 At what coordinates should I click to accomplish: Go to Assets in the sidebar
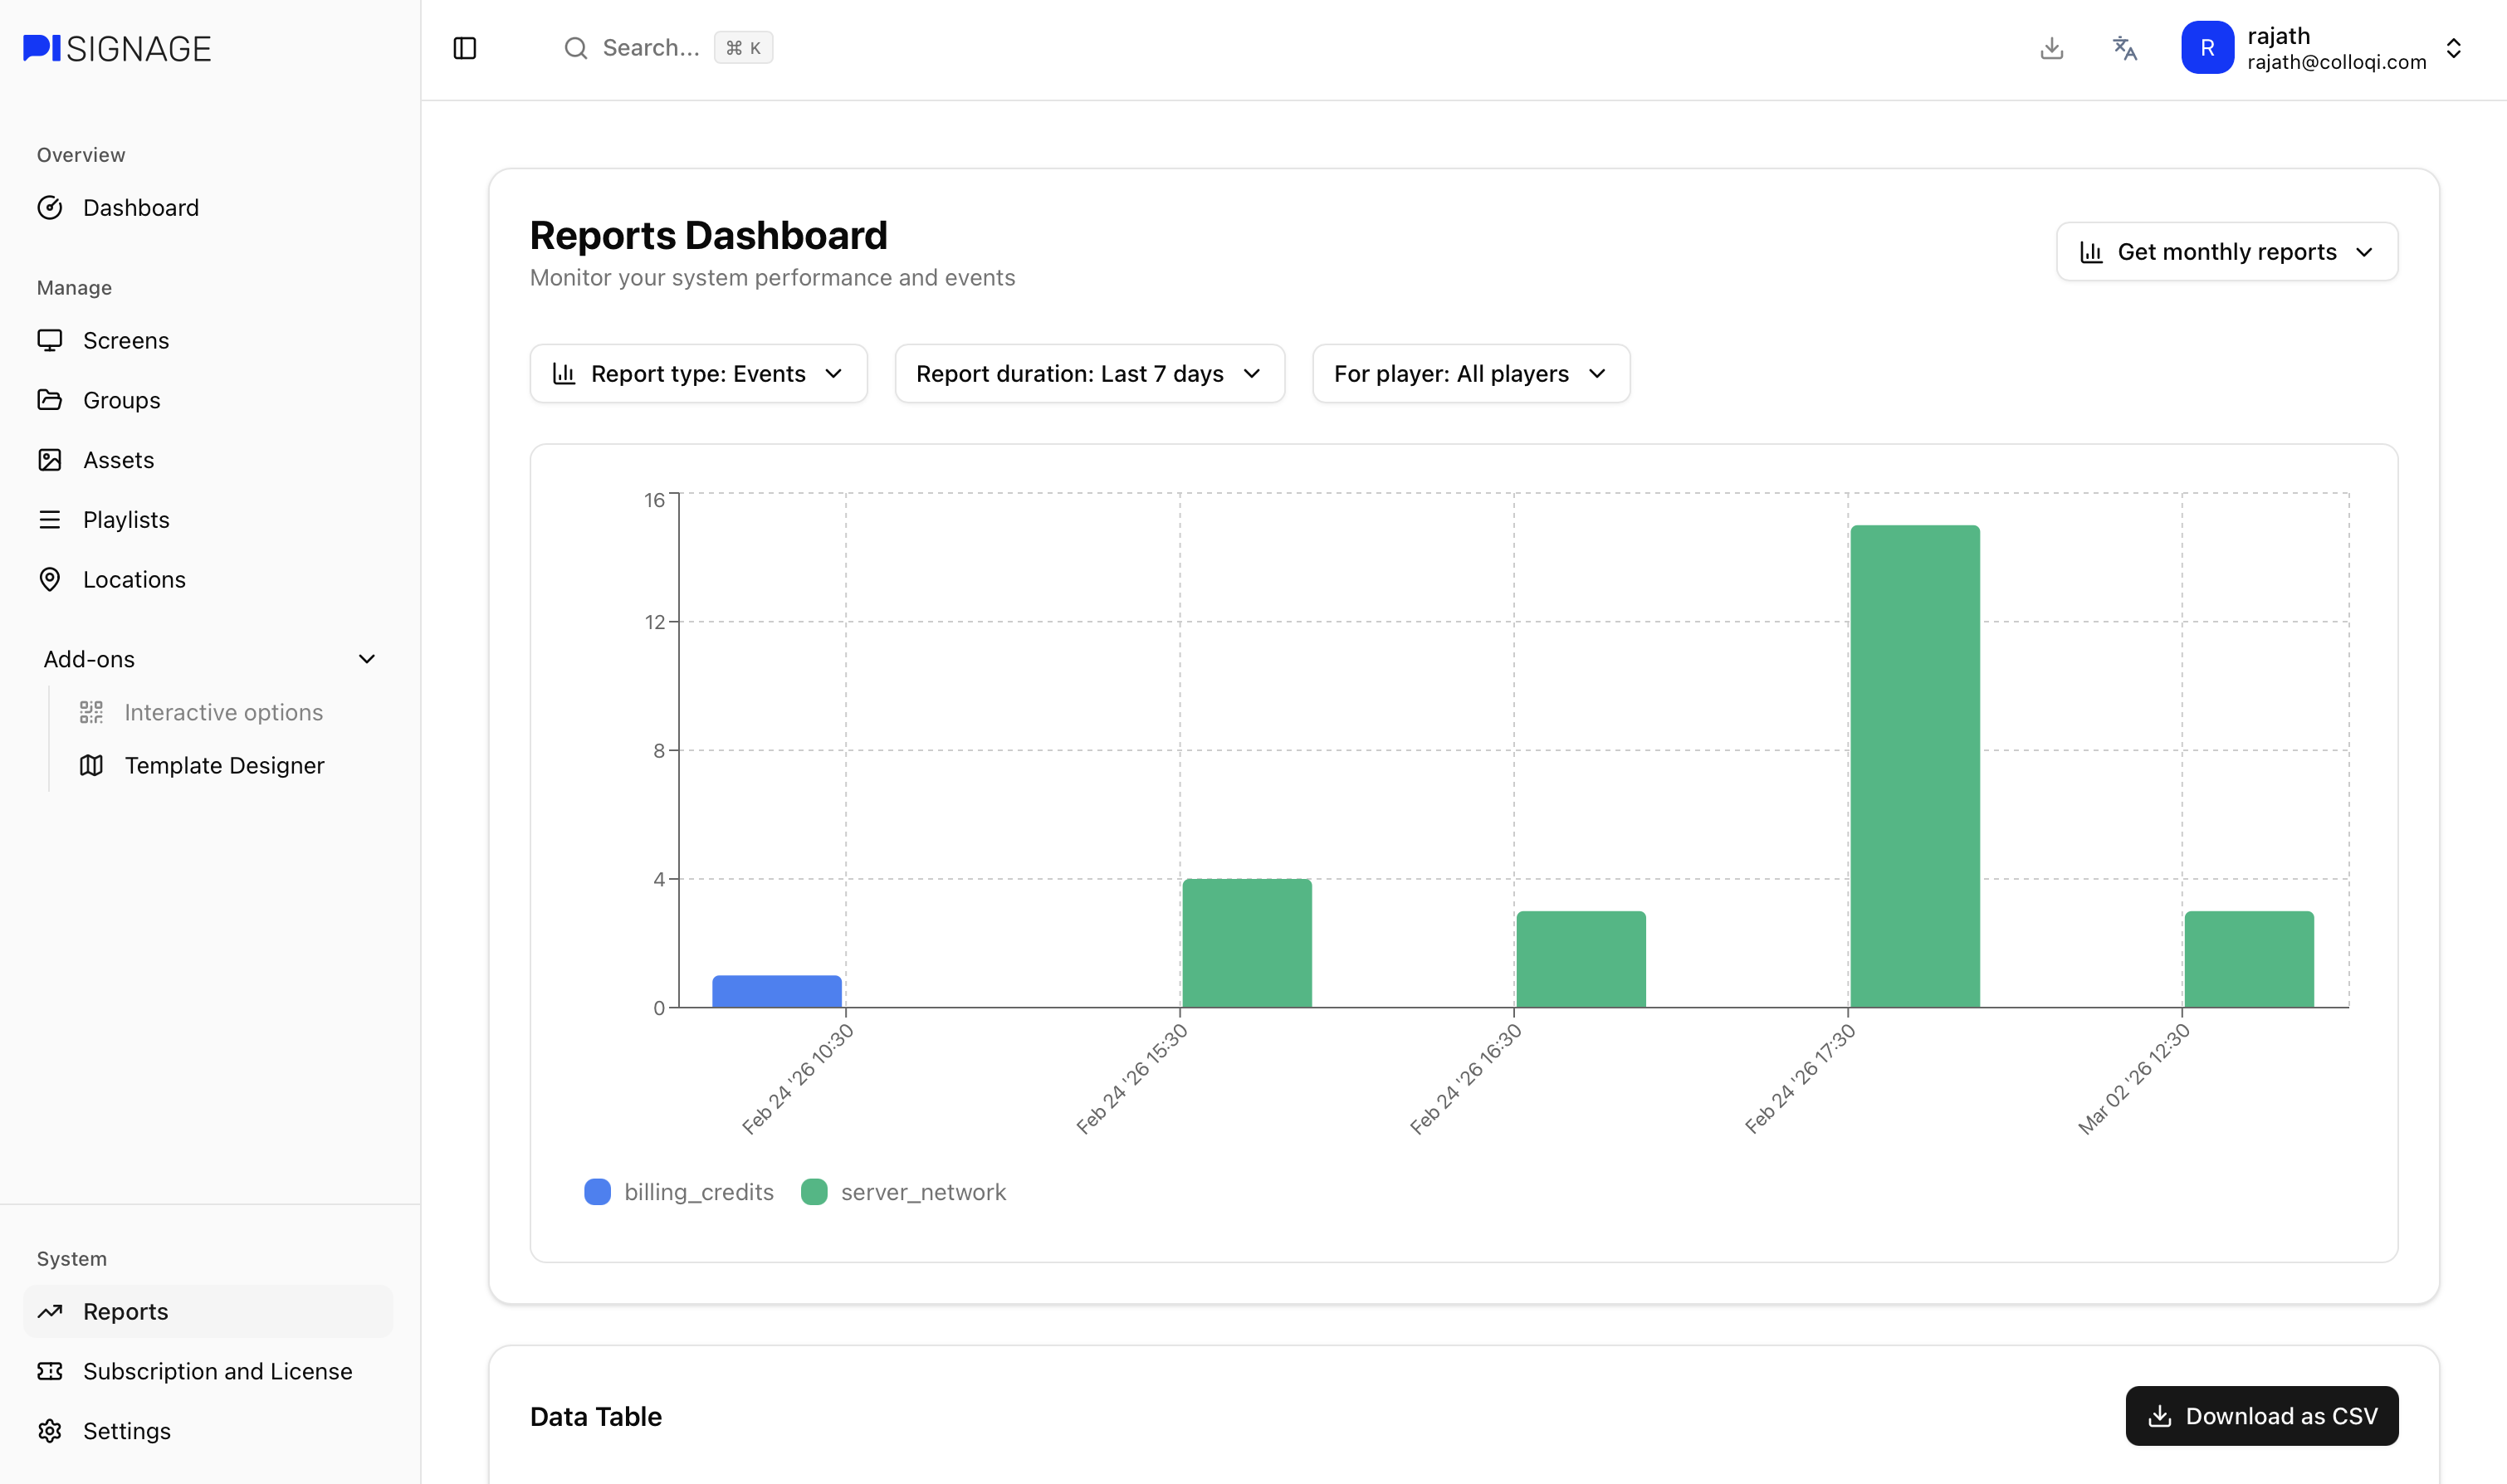118,460
